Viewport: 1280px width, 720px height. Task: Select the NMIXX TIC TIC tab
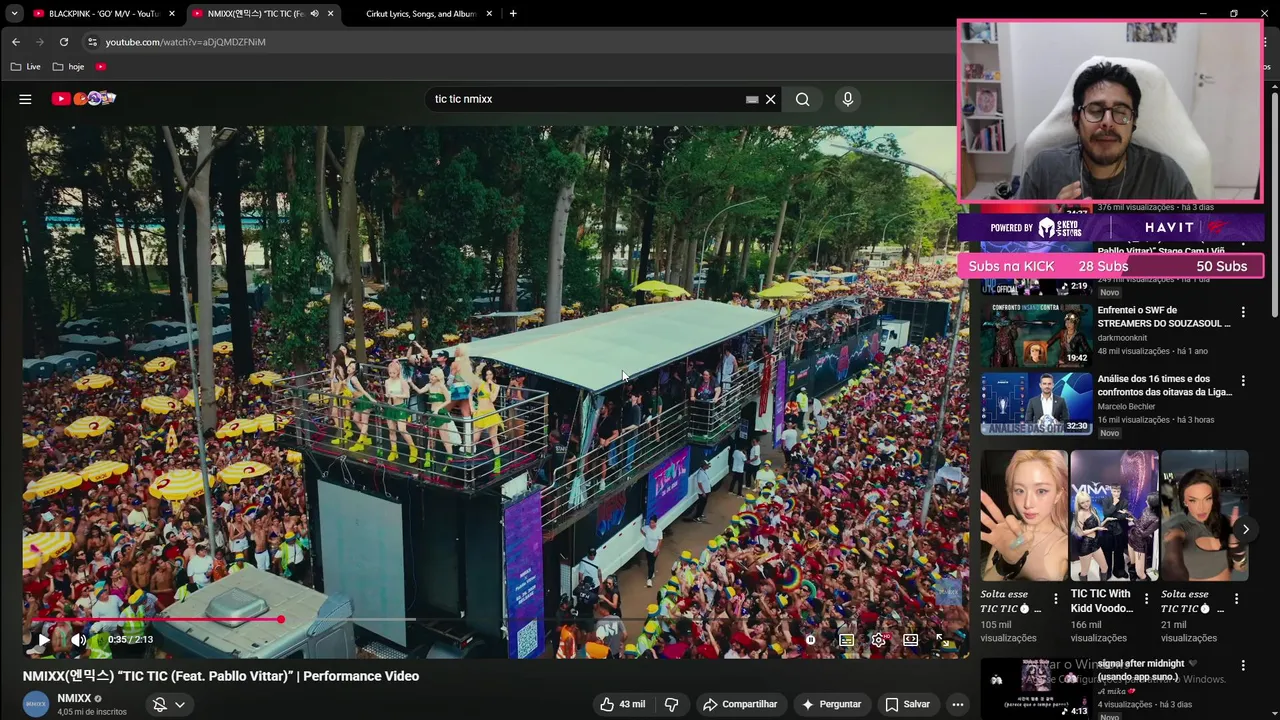[260, 14]
